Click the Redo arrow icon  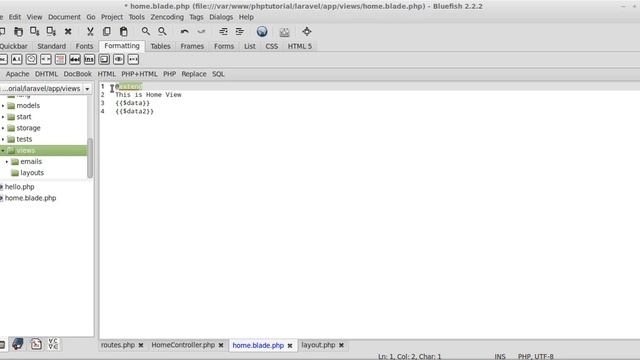201,31
